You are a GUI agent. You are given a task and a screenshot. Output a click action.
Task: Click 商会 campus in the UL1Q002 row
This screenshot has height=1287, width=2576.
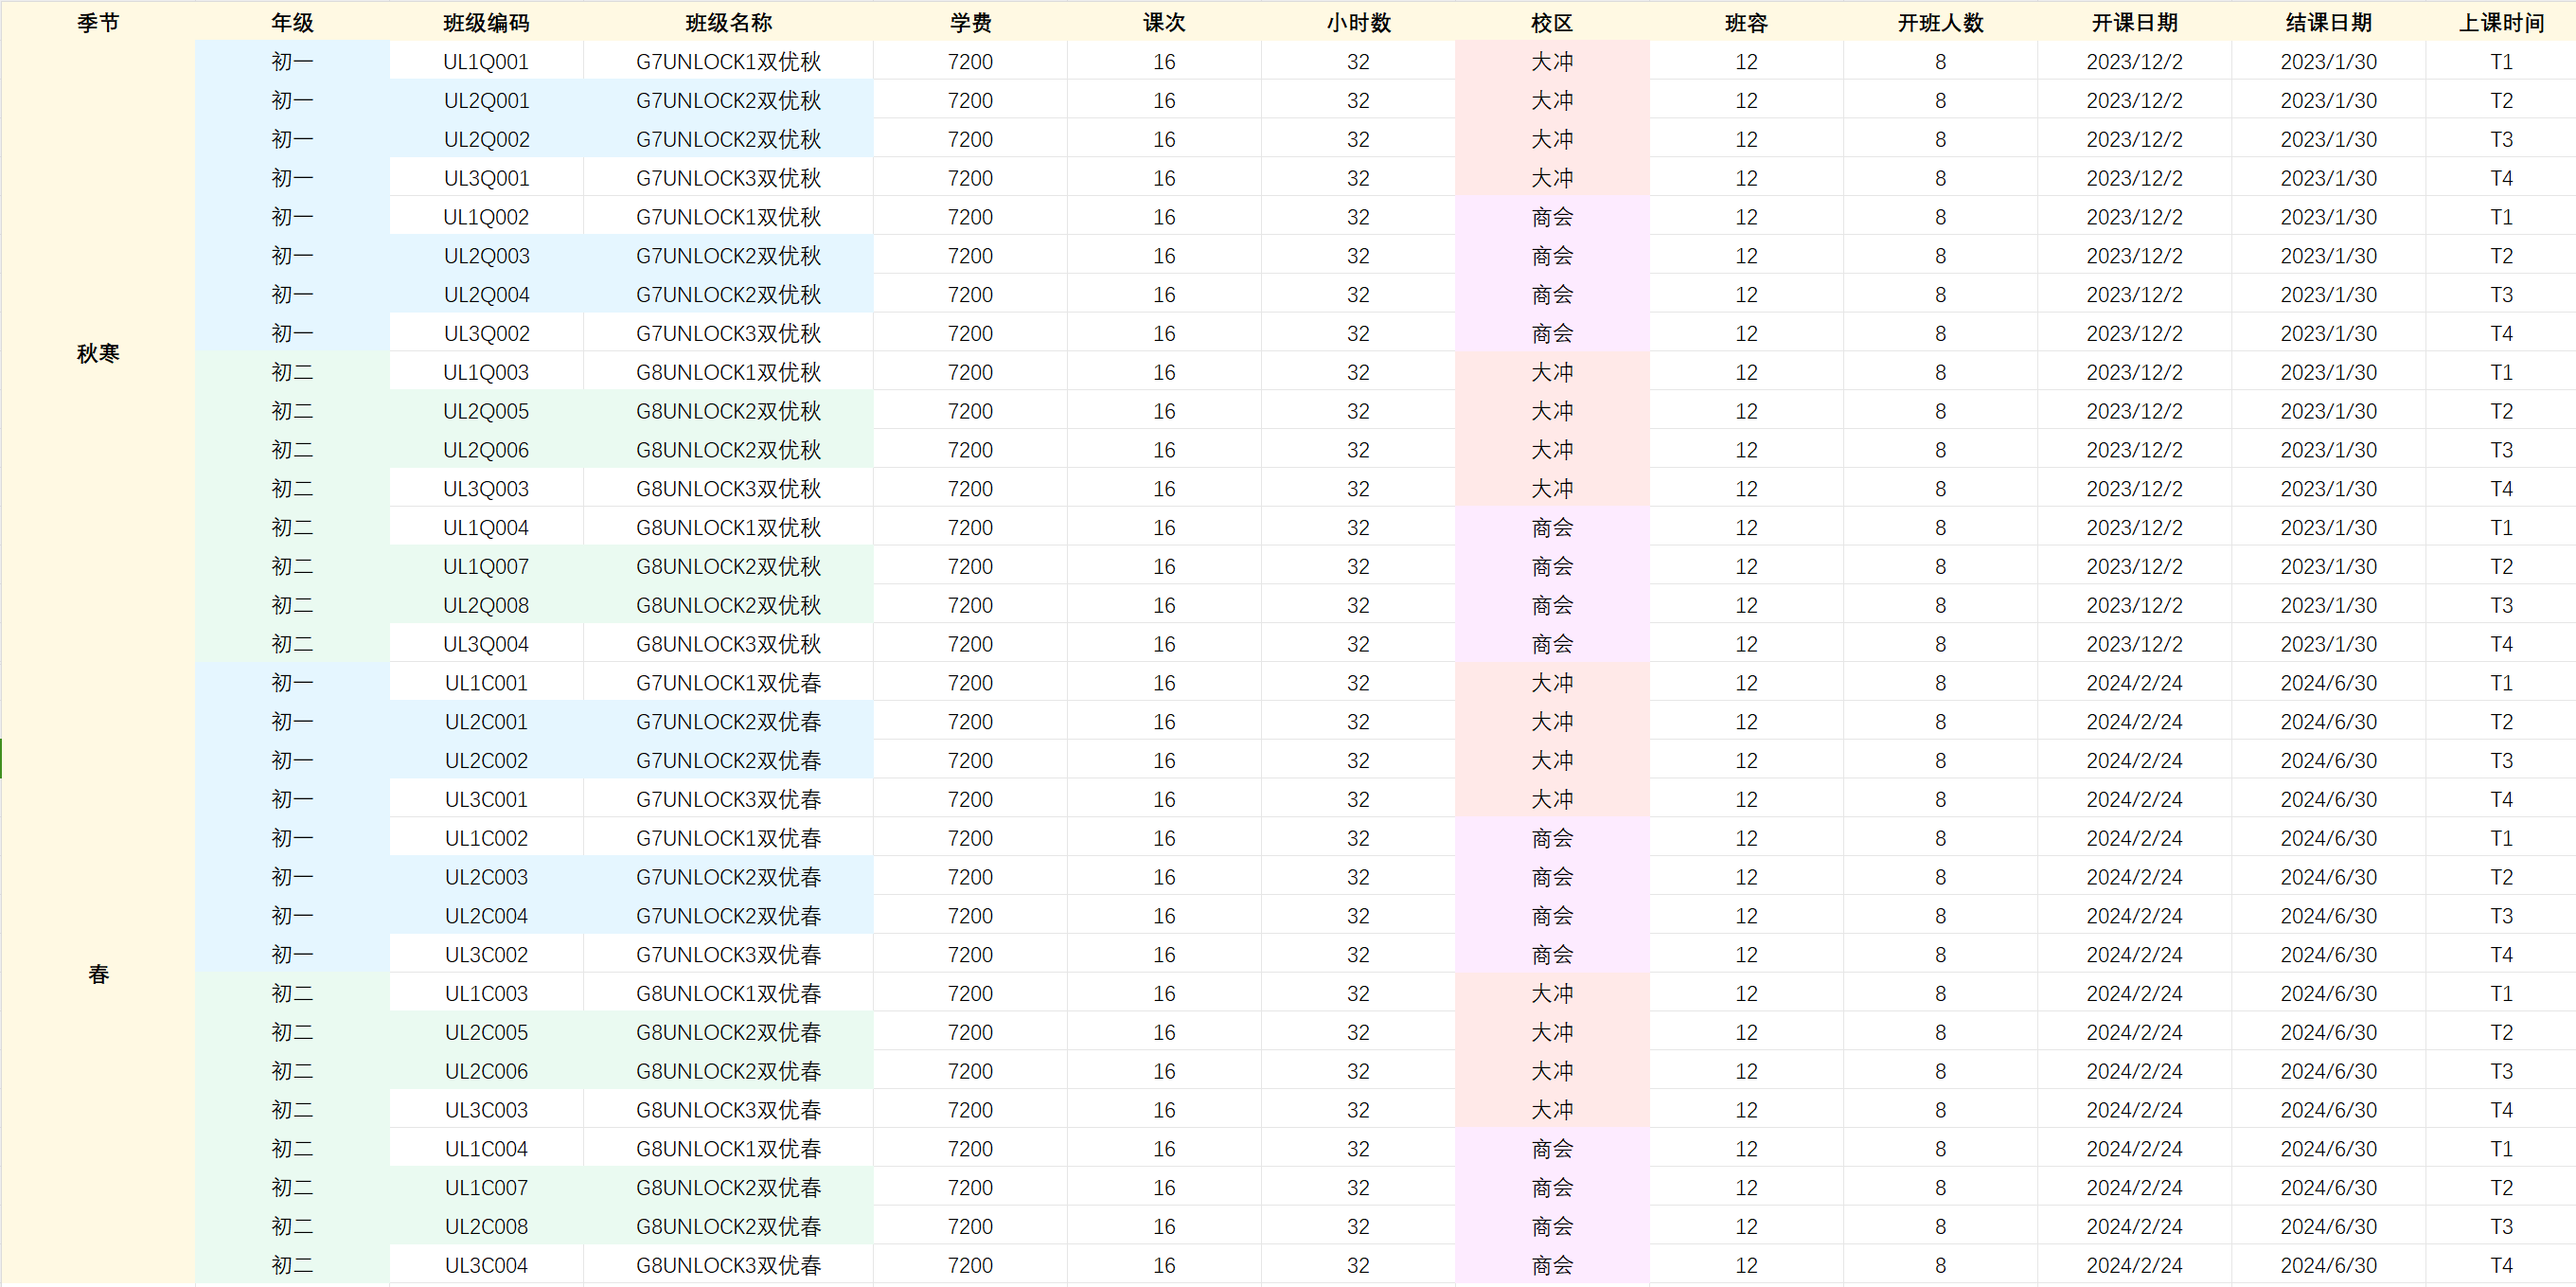[1552, 217]
